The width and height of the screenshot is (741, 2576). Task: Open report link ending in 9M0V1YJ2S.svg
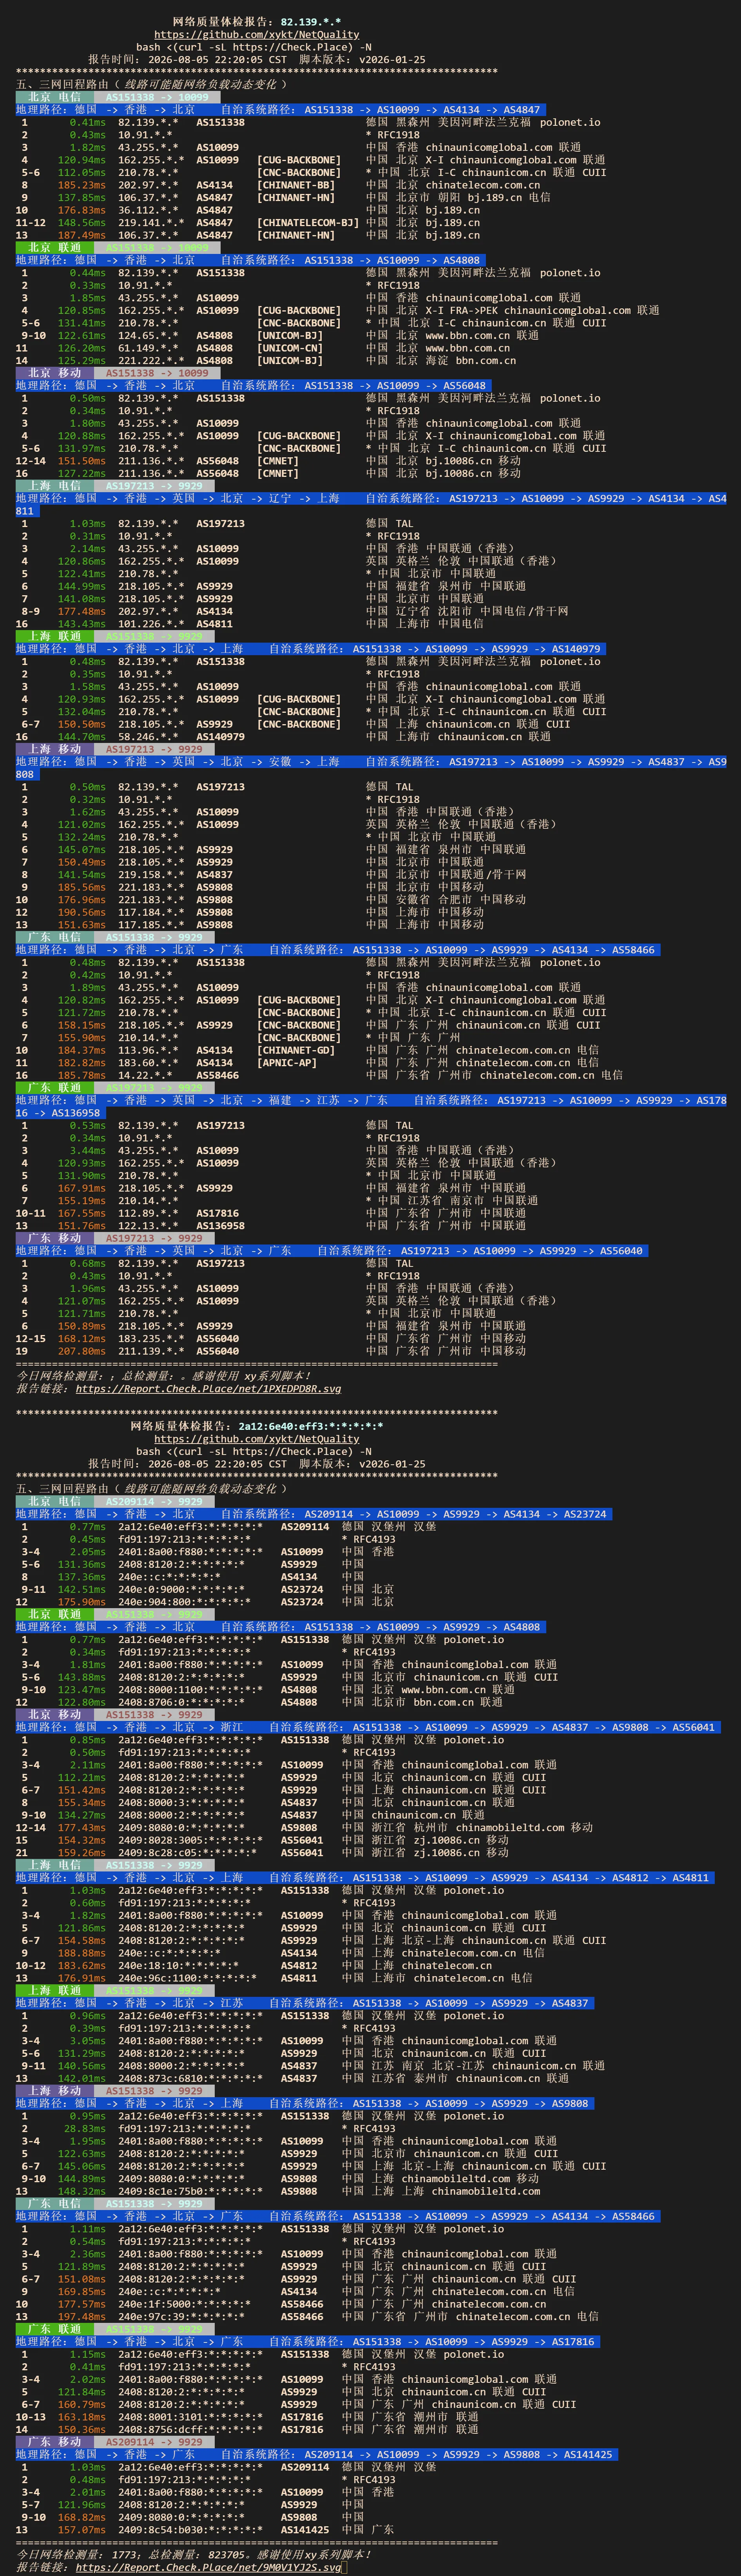[x=208, y=2567]
